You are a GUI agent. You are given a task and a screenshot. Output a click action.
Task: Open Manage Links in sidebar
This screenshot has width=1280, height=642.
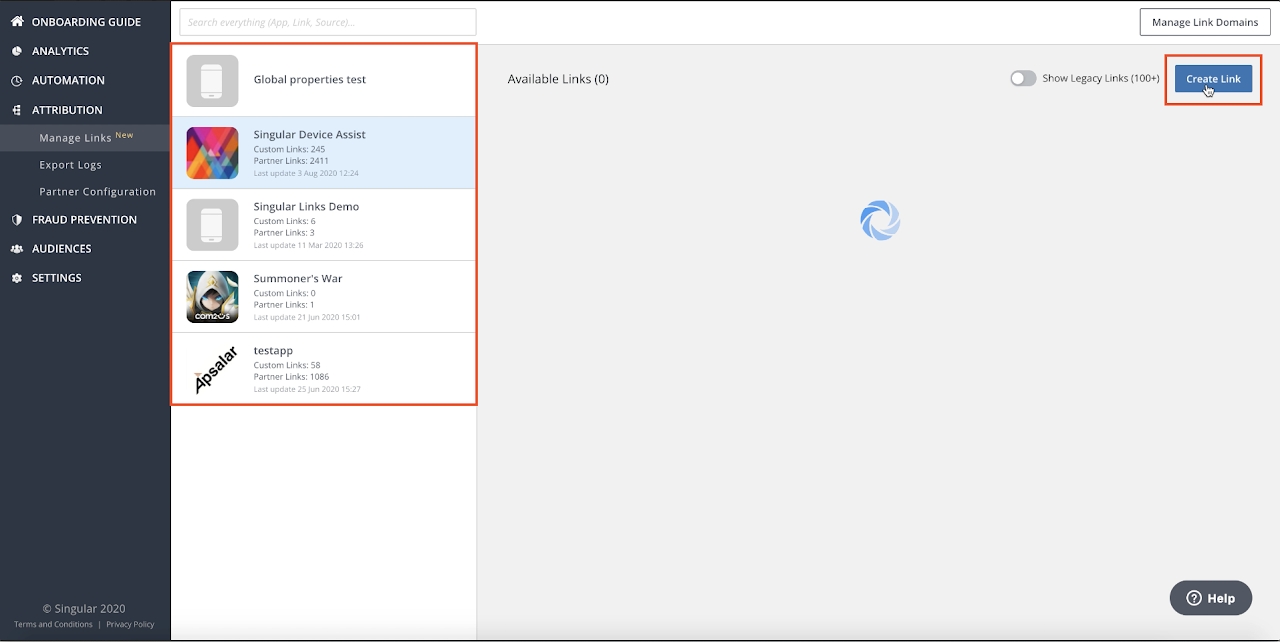tap(75, 138)
